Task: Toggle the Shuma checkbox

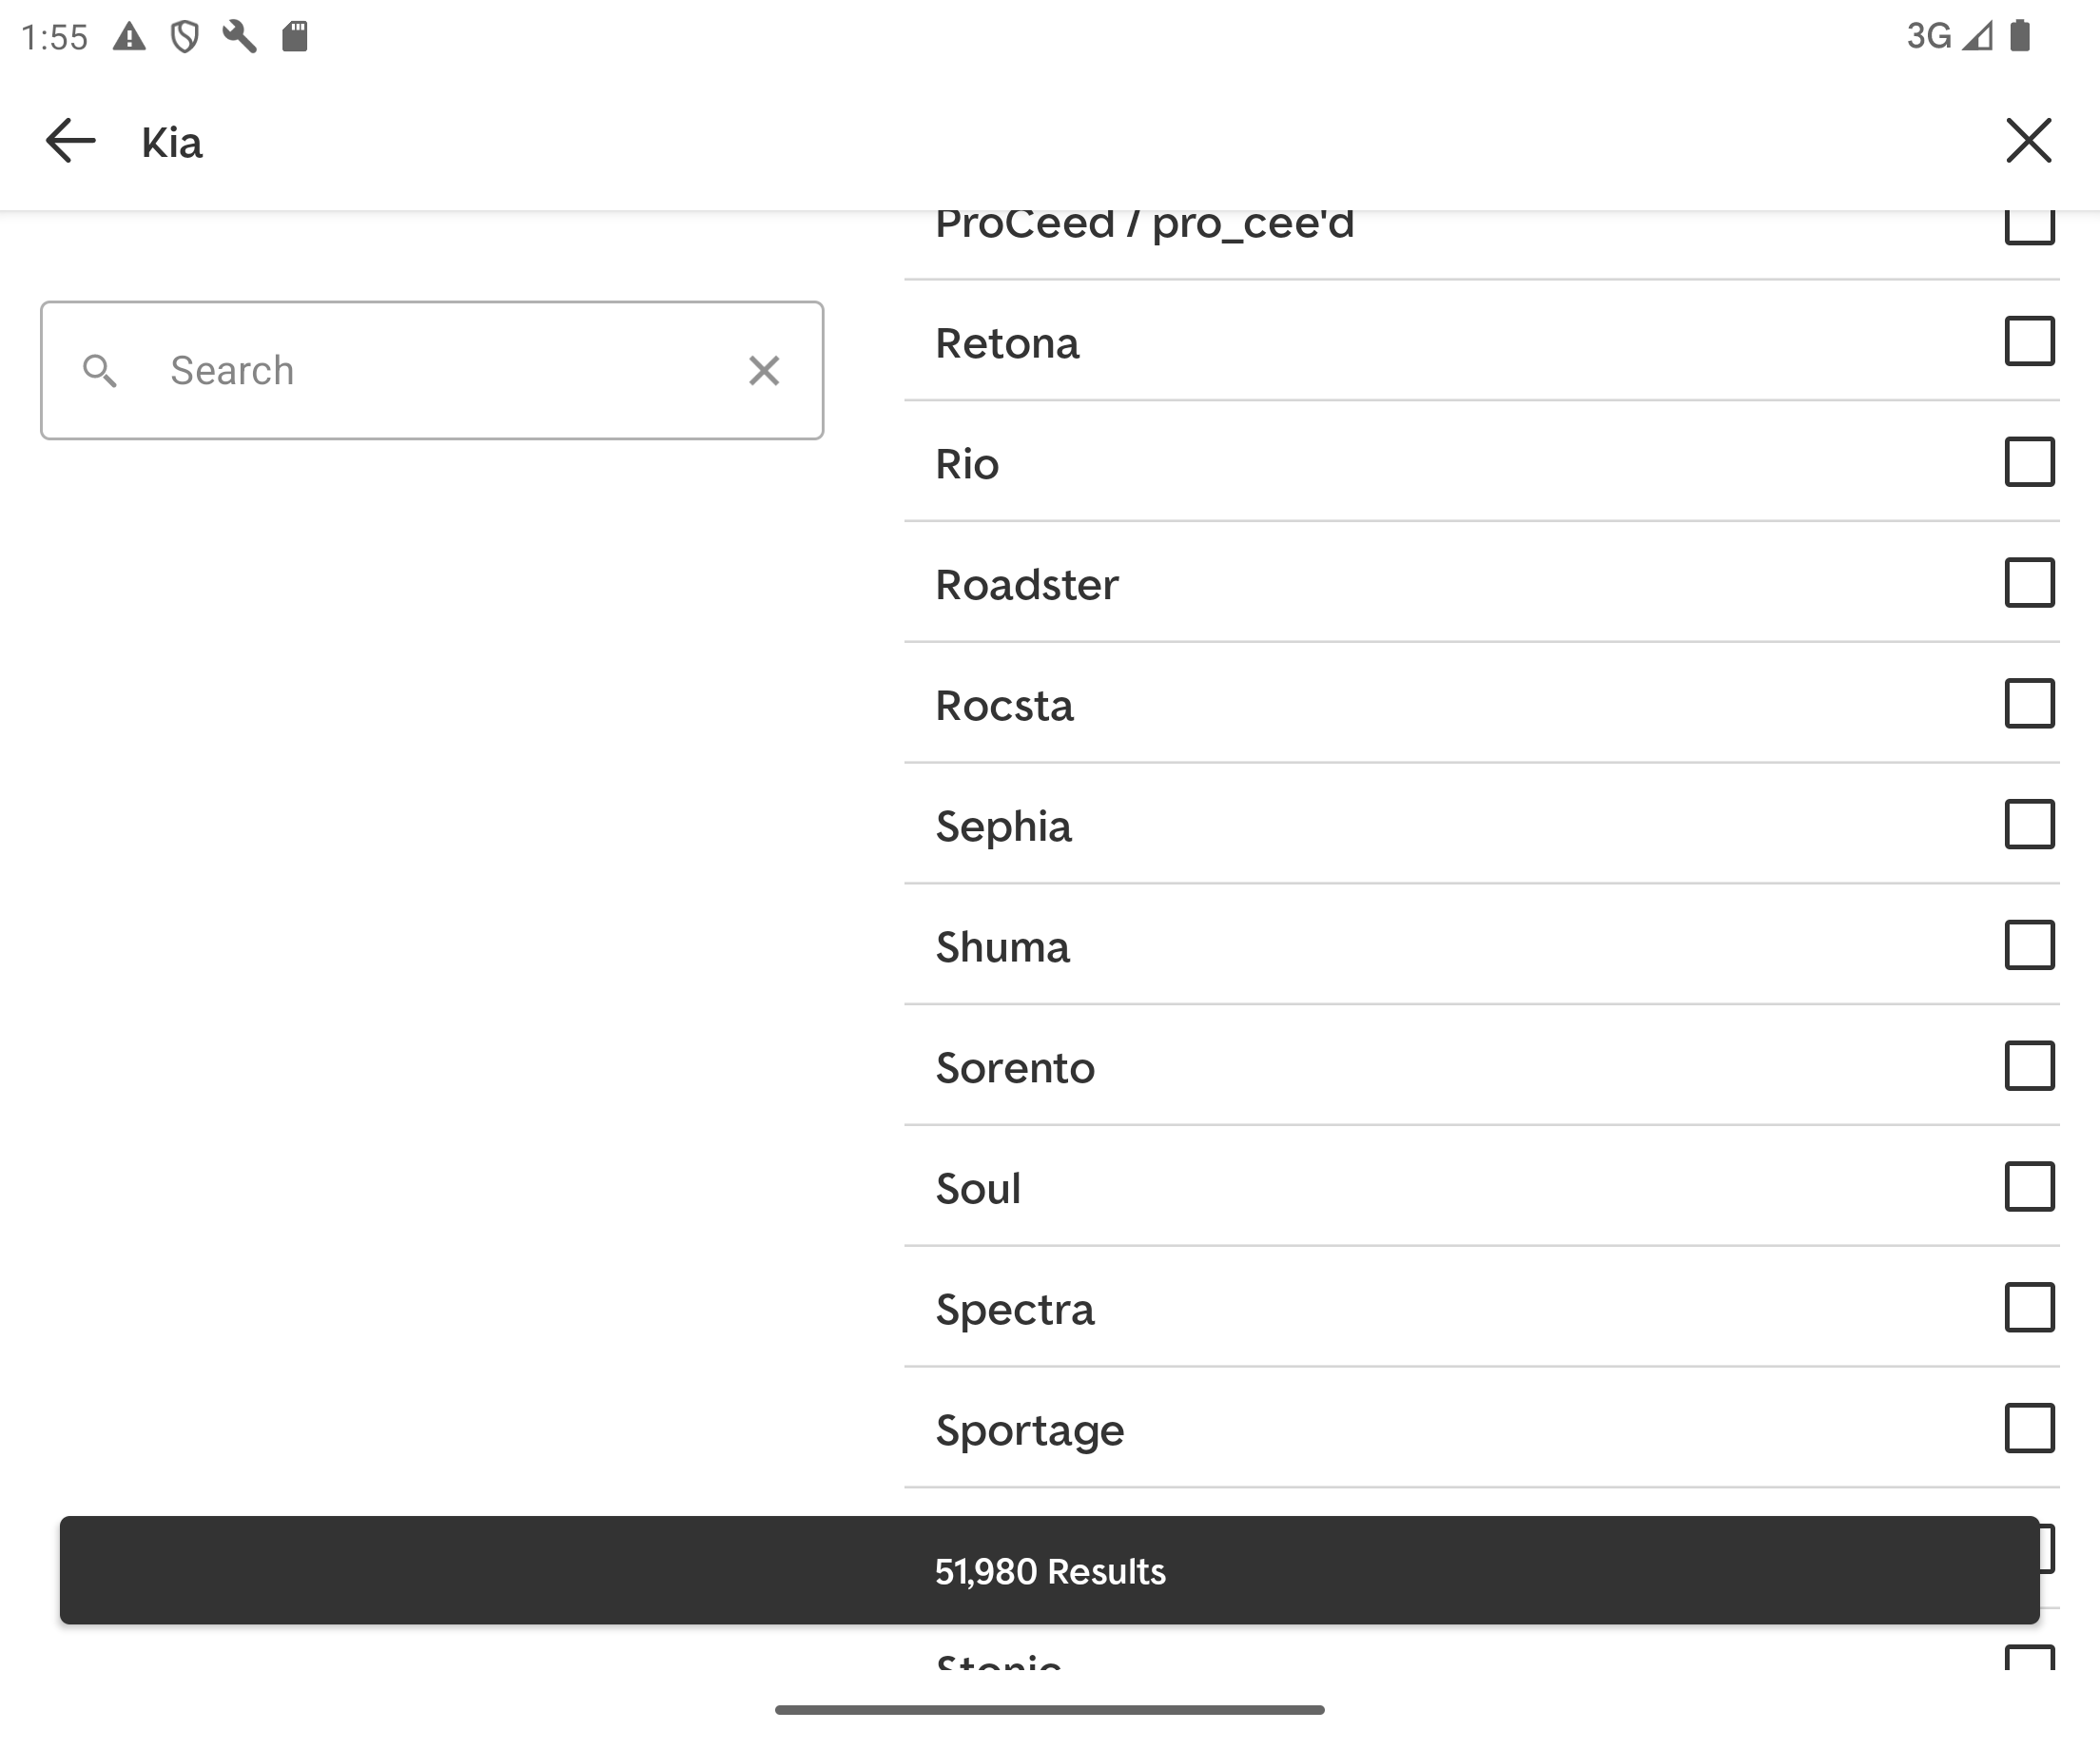Action: [x=2030, y=945]
